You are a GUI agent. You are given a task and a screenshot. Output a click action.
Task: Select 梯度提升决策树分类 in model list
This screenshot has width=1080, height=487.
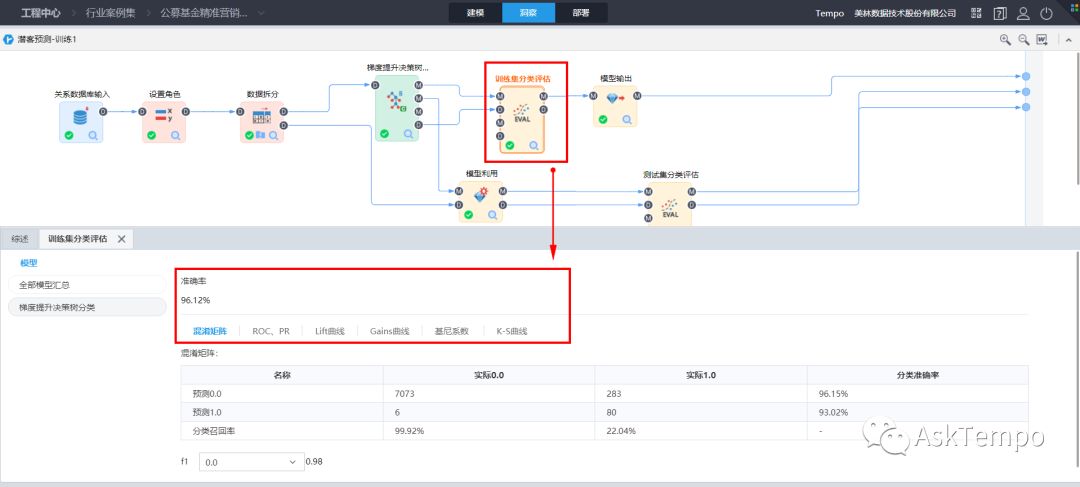[x=87, y=307]
